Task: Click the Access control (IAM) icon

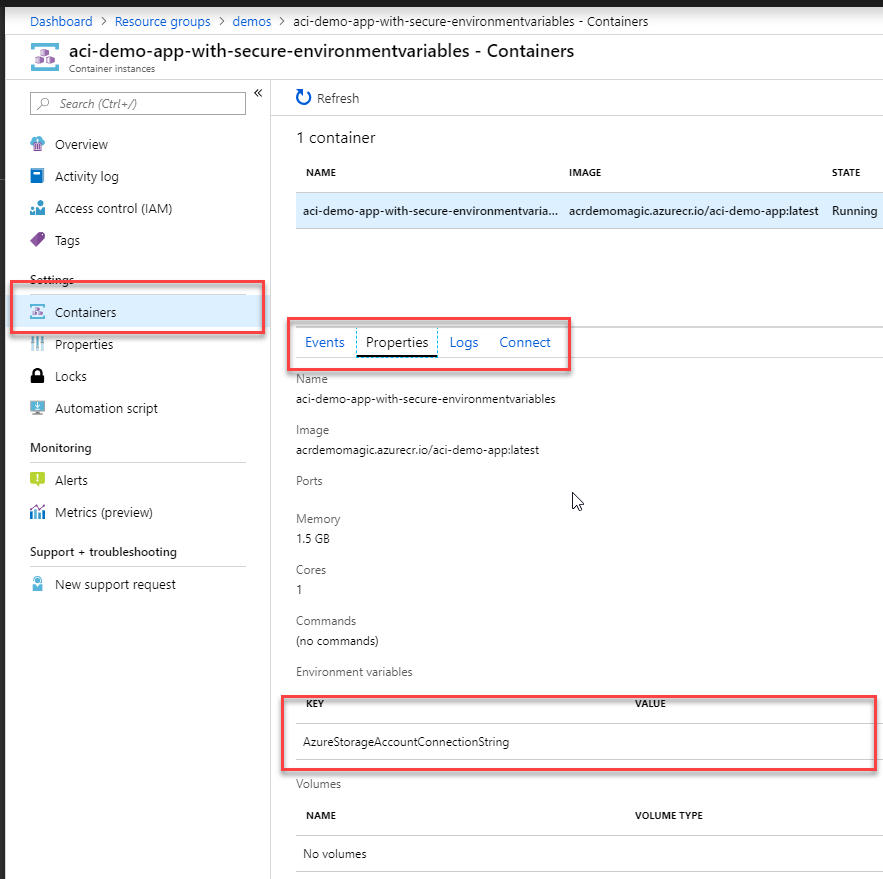Action: pyautogui.click(x=38, y=208)
